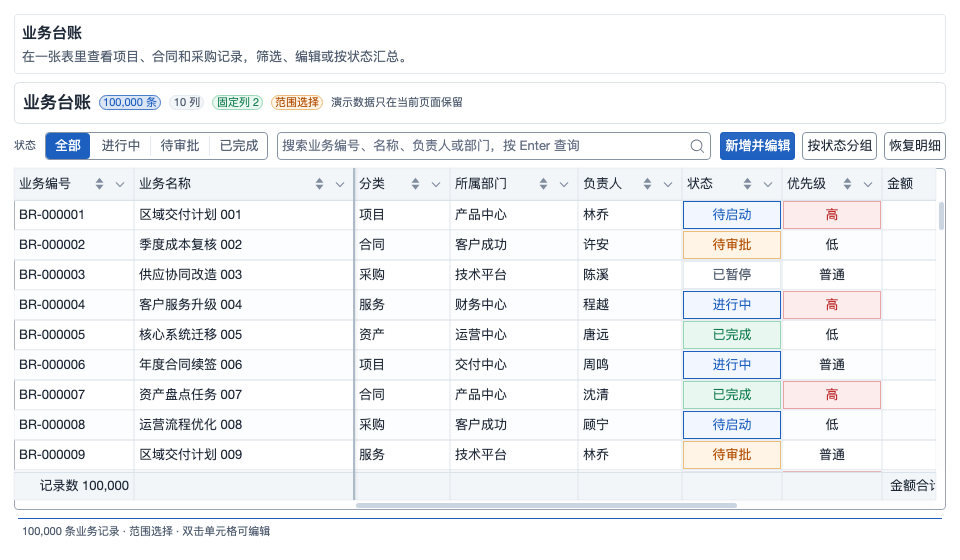Select 已暂停 status cell in BR-000003 row
Image resolution: width=960 pixels, height=560 pixels.
[x=732, y=275]
